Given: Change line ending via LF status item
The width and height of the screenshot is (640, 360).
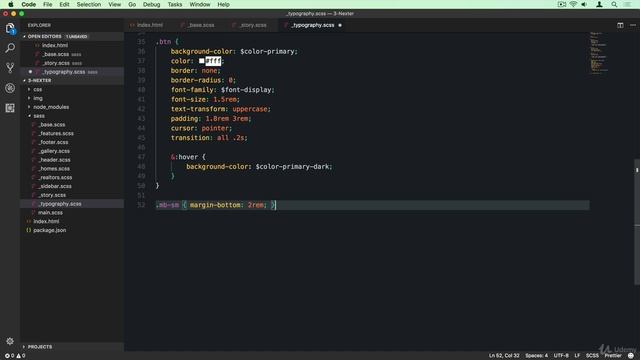Looking at the screenshot, I should [x=577, y=356].
